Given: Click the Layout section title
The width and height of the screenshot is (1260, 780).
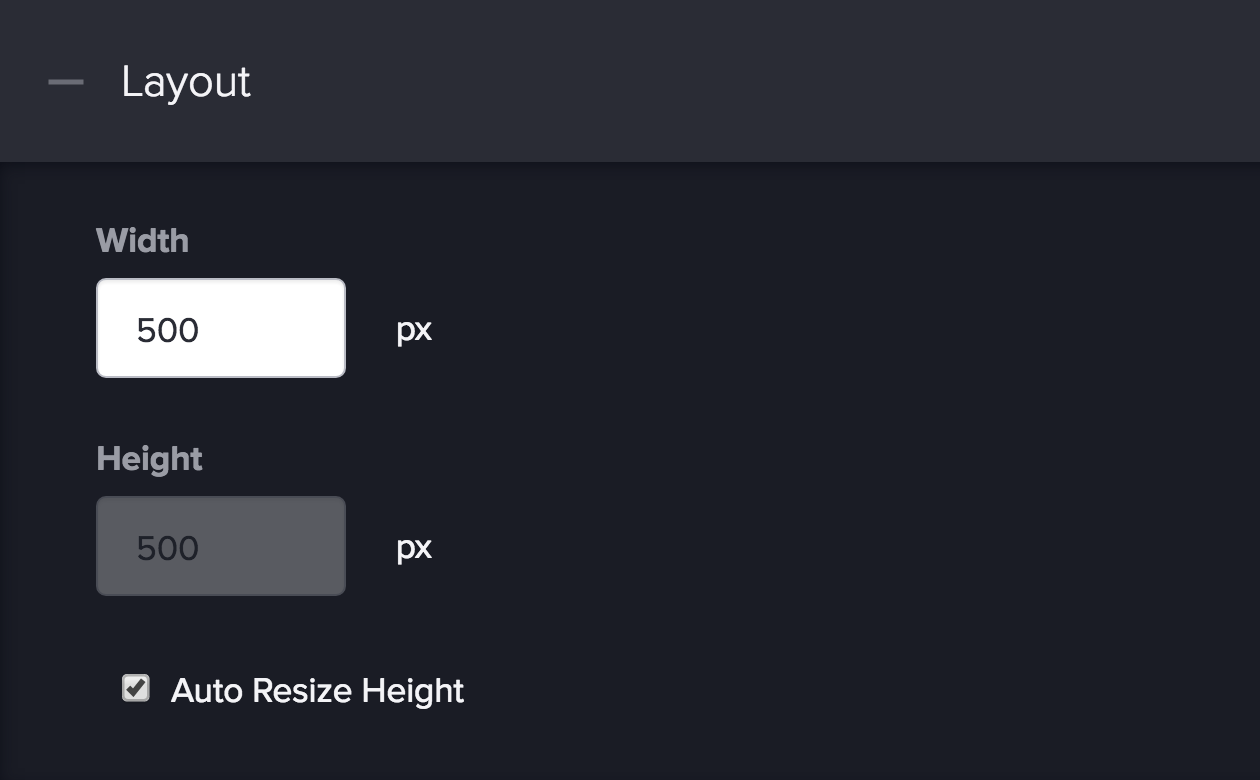Looking at the screenshot, I should [x=186, y=82].
